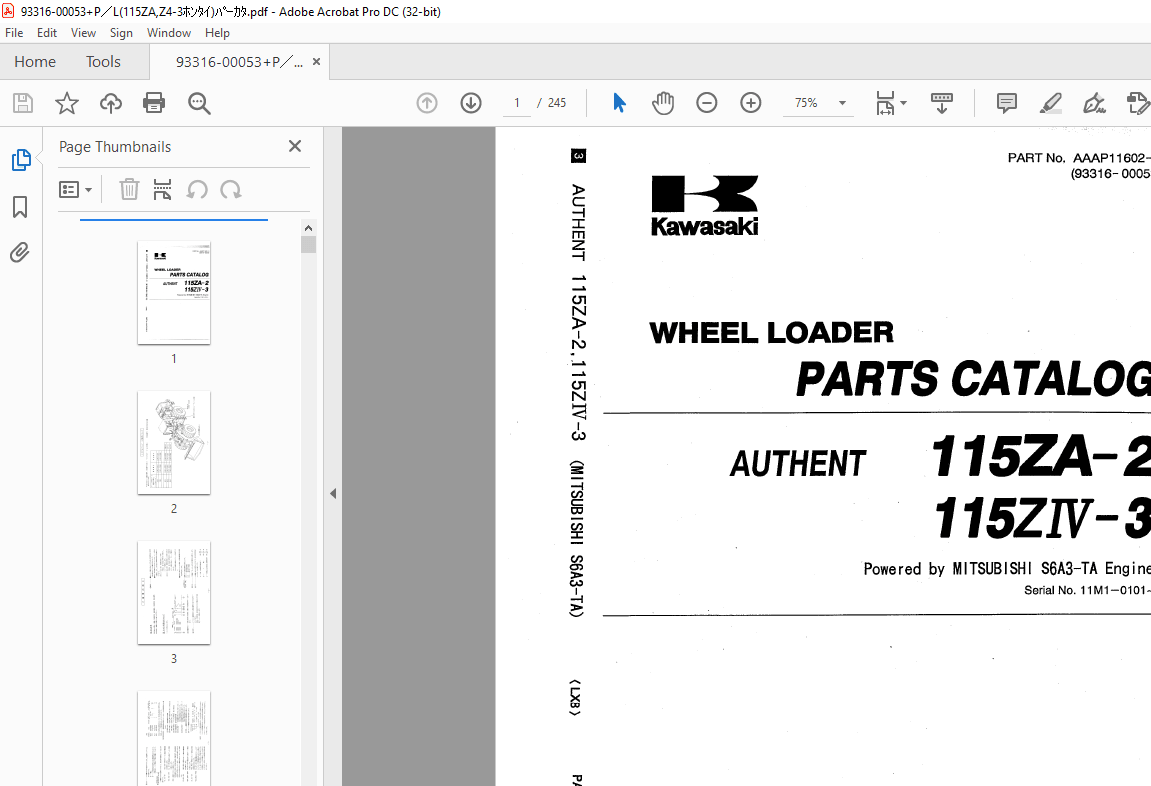This screenshot has width=1151, height=786.
Task: Open the View menu
Action: click(x=83, y=32)
